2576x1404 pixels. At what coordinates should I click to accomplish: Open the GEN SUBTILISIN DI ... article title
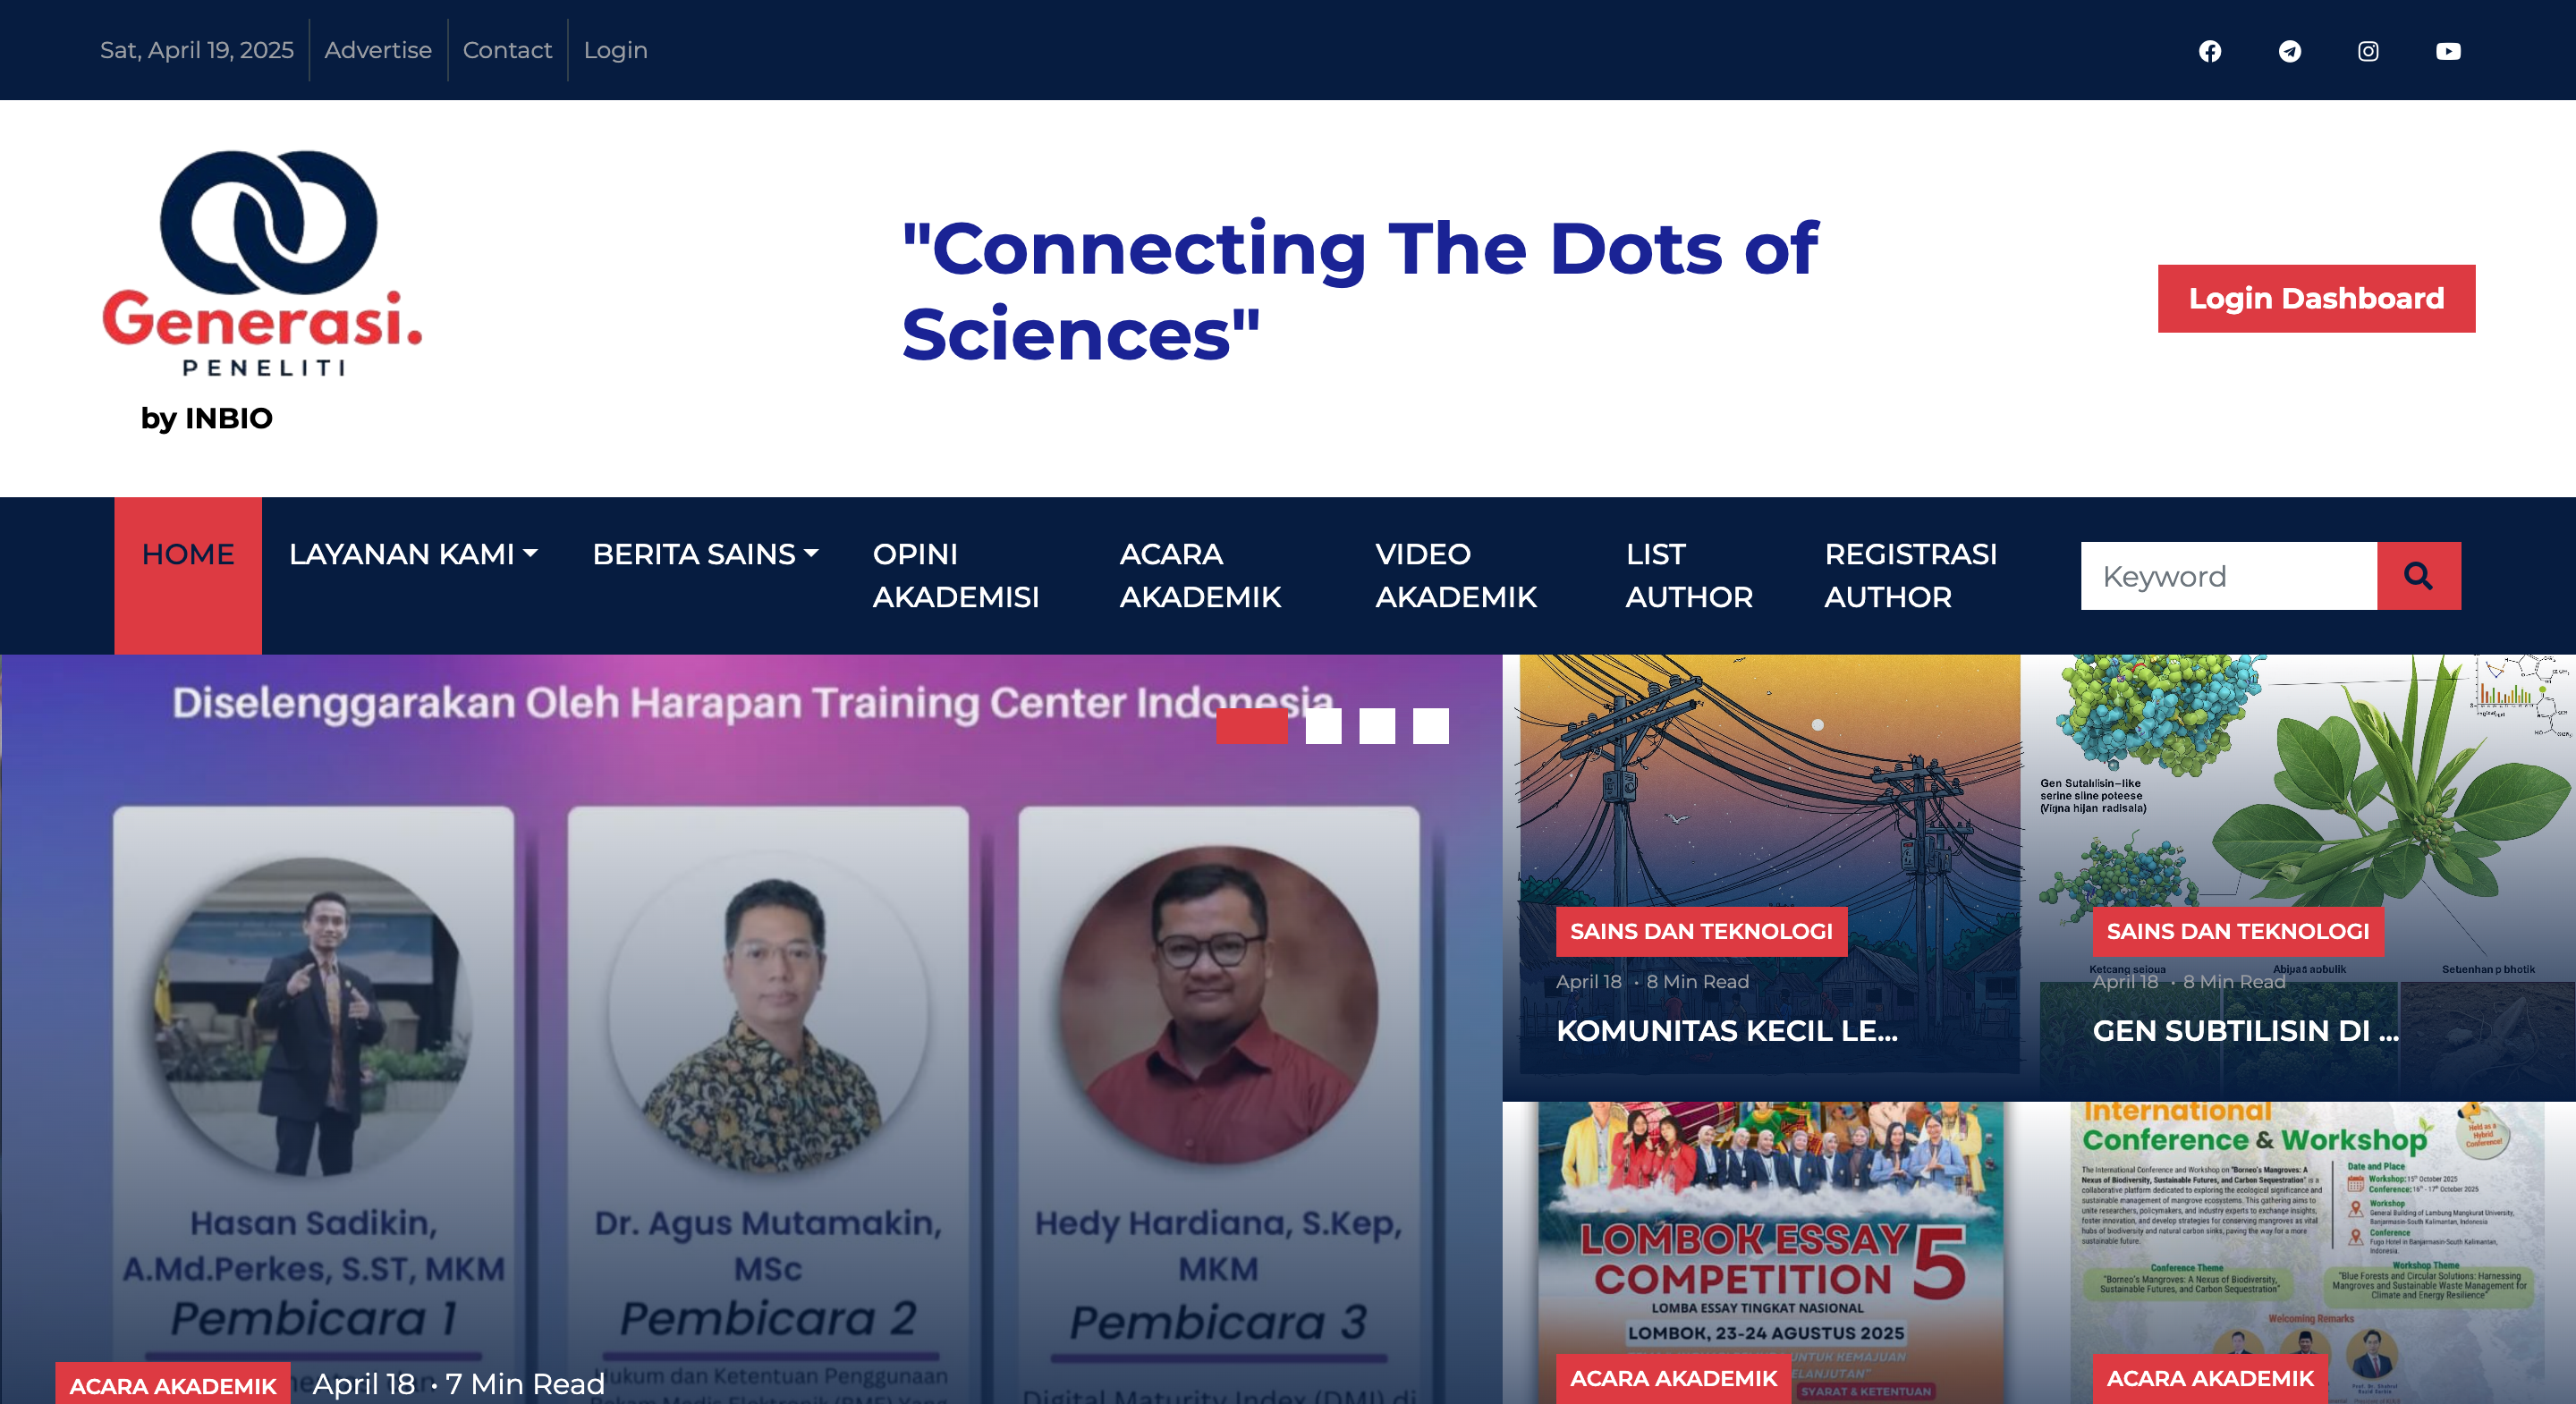[2245, 1031]
